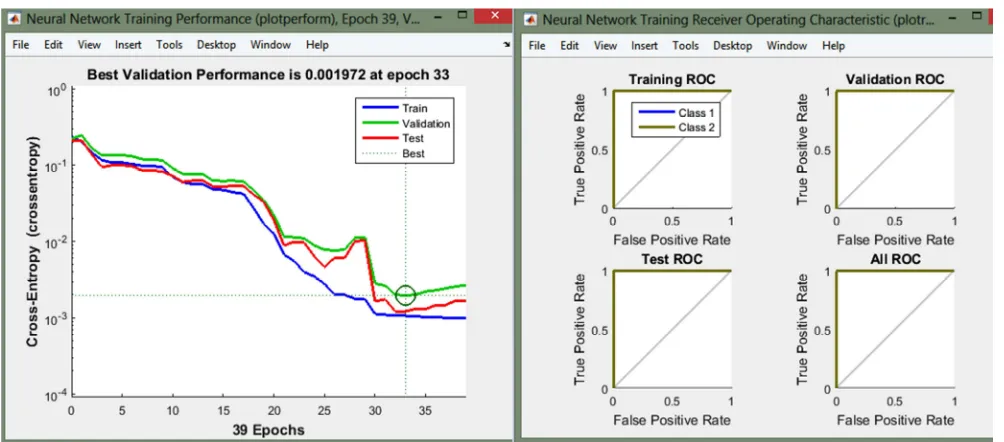Screen dimensions: 1004x442
Task: Click the Validation legend entry
Action: coord(407,123)
